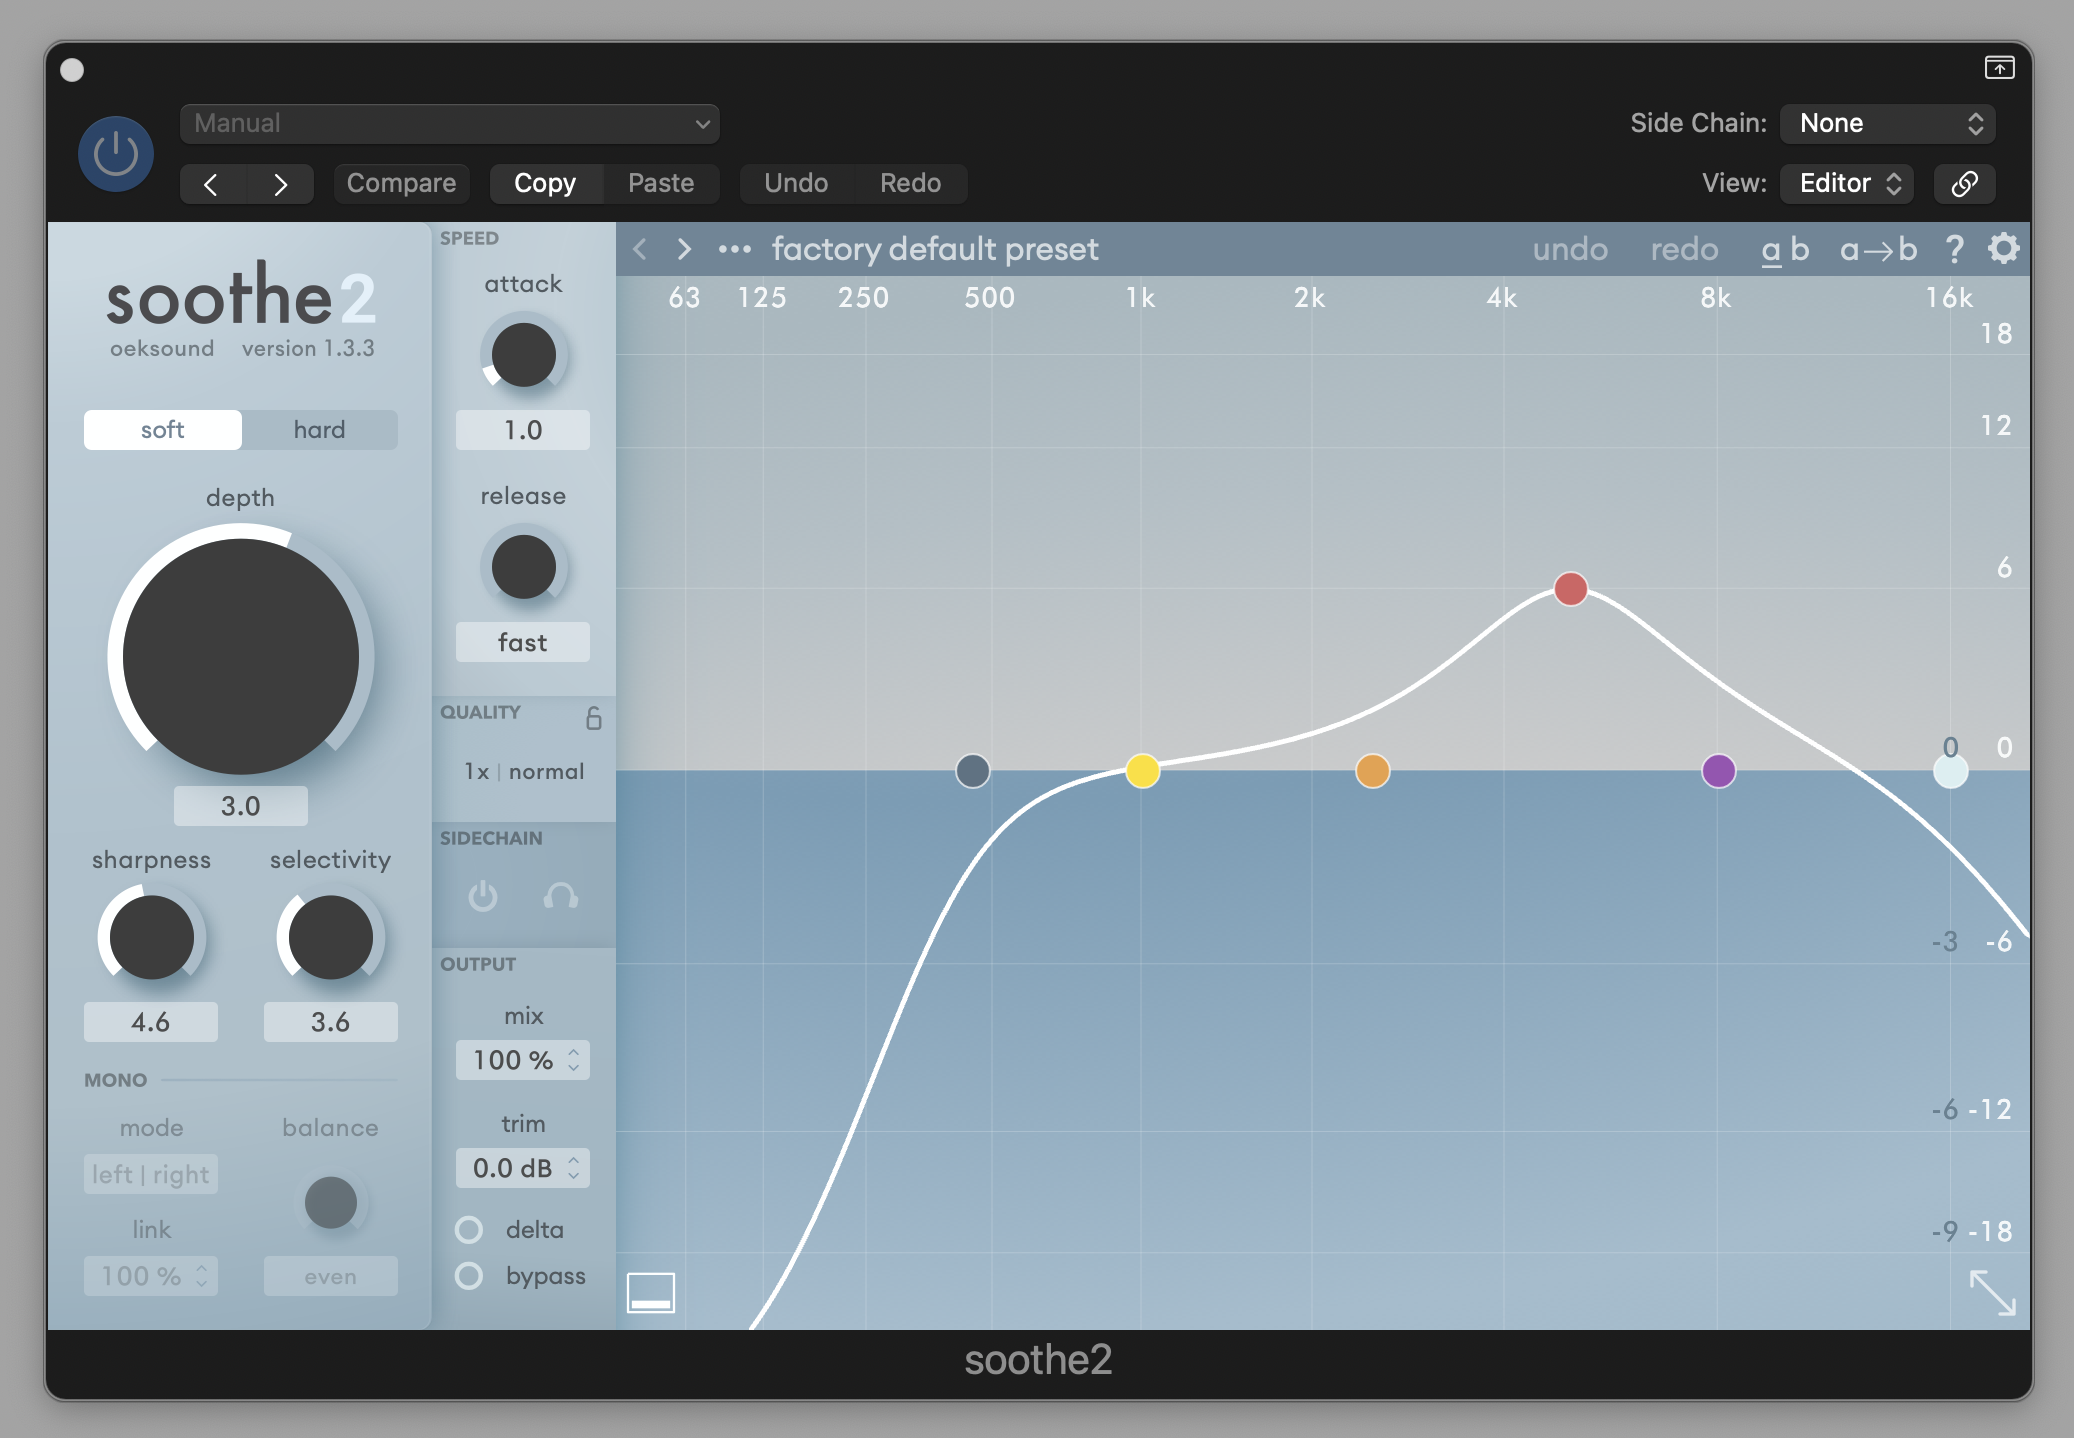Copy state a to b with the a→b icon
The width and height of the screenshot is (2074, 1438).
(1877, 249)
